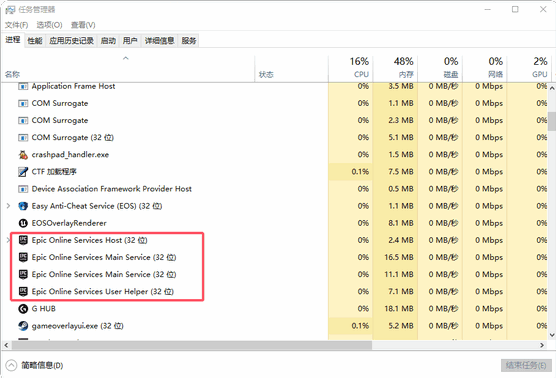Click the Easy Anti-Cheat Service icon
556x378 pixels.
[x=23, y=206]
